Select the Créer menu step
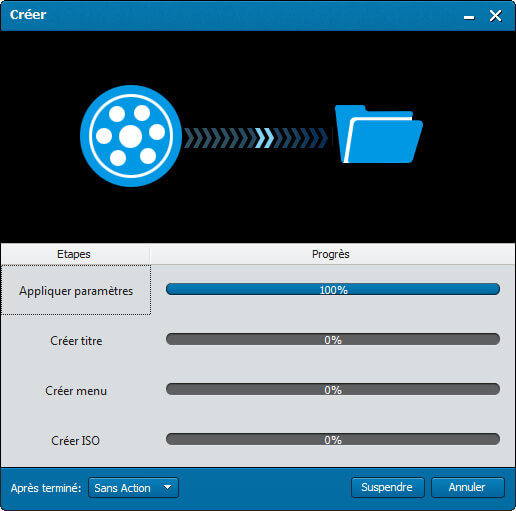Screen dimensions: 516x511 pos(76,391)
